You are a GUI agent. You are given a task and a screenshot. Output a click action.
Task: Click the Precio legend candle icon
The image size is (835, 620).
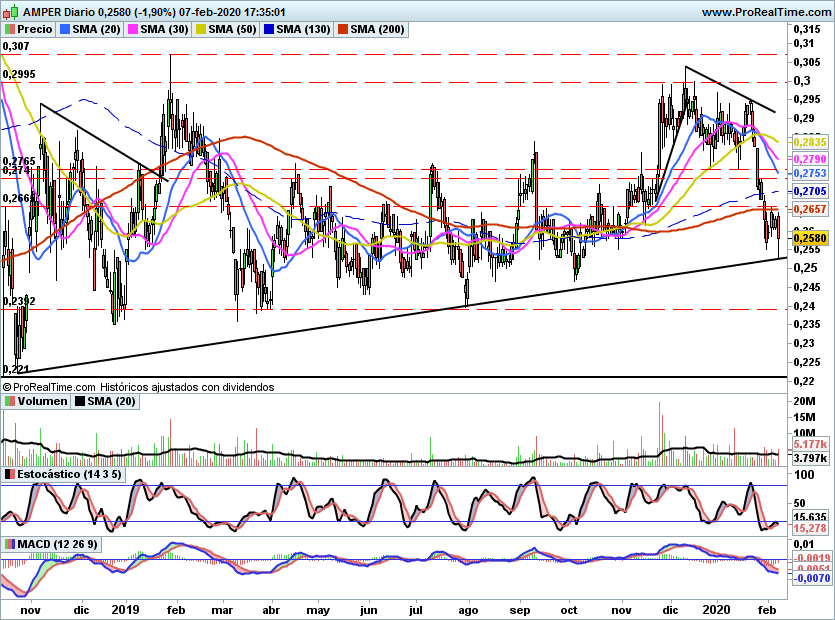[x=10, y=29]
